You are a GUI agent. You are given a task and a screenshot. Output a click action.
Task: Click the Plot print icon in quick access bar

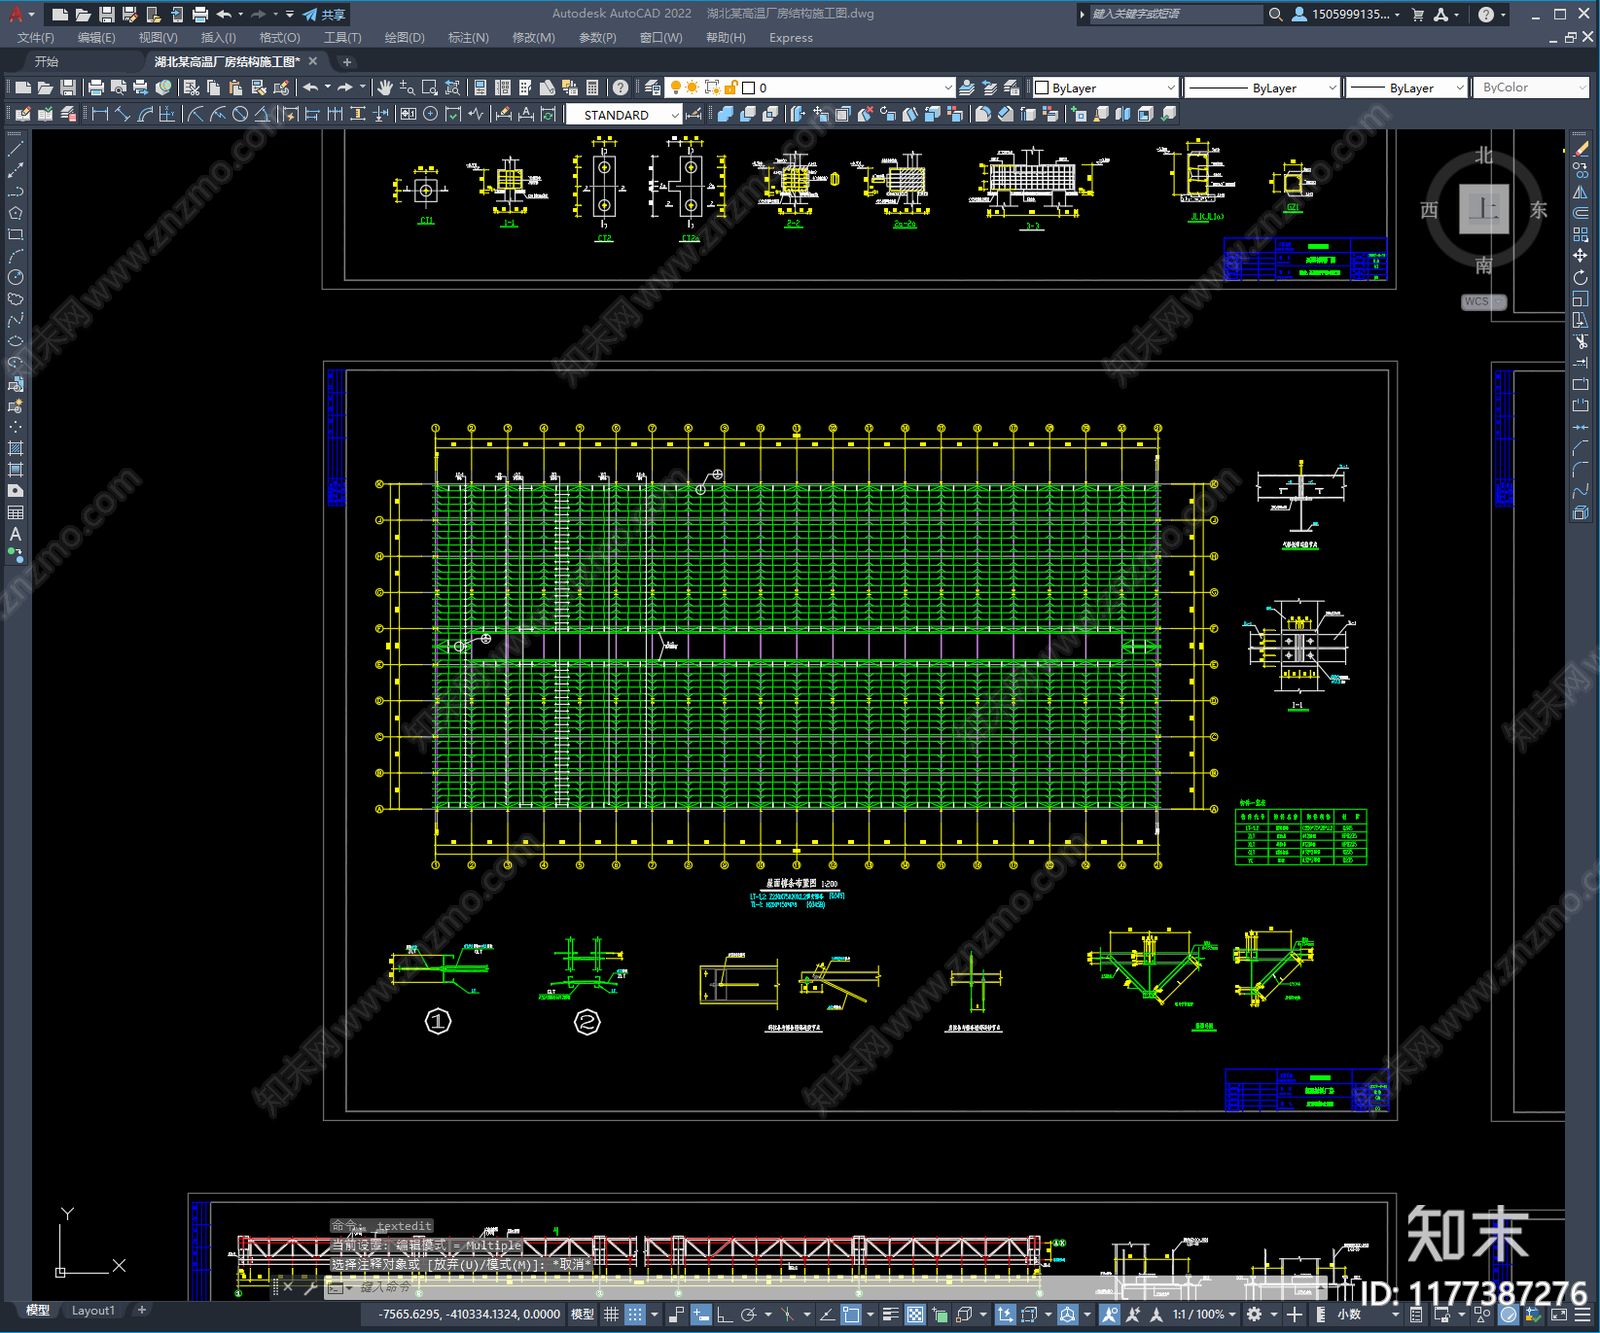(200, 14)
